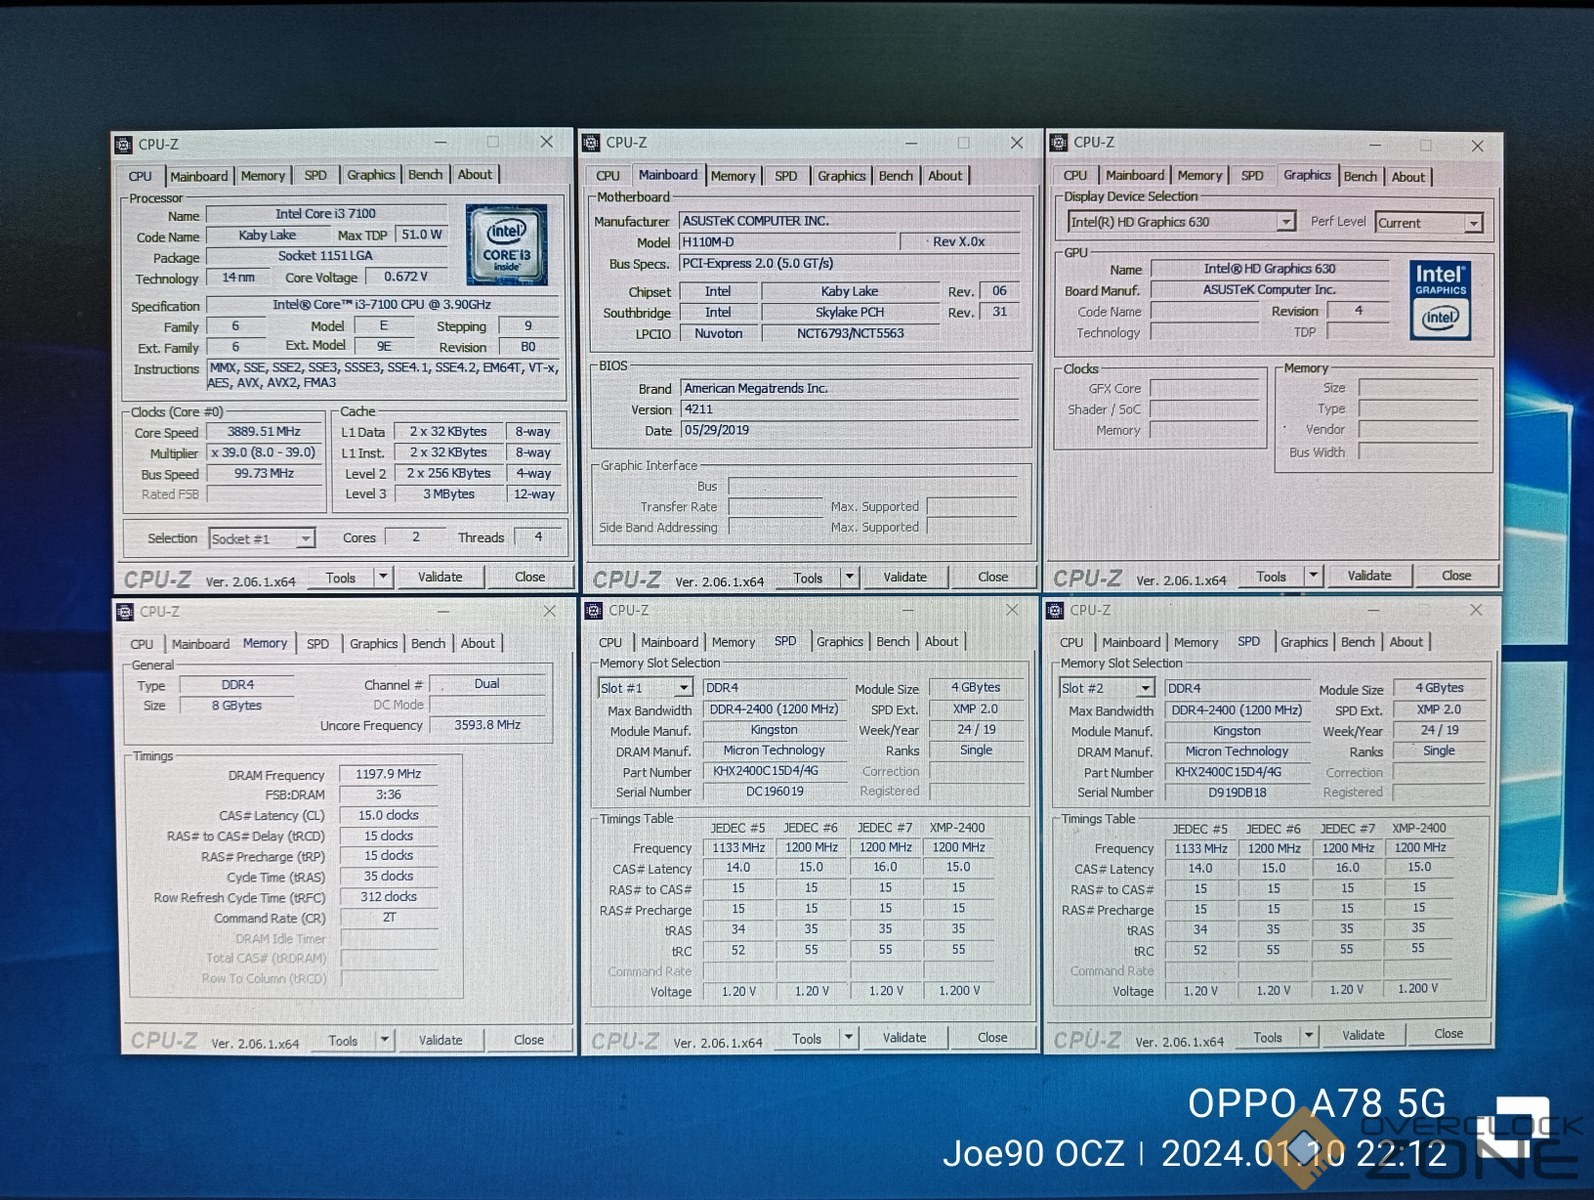
Task: Expand the Tools arrow in the Slot #2 SPD window
Action: [x=1309, y=1036]
